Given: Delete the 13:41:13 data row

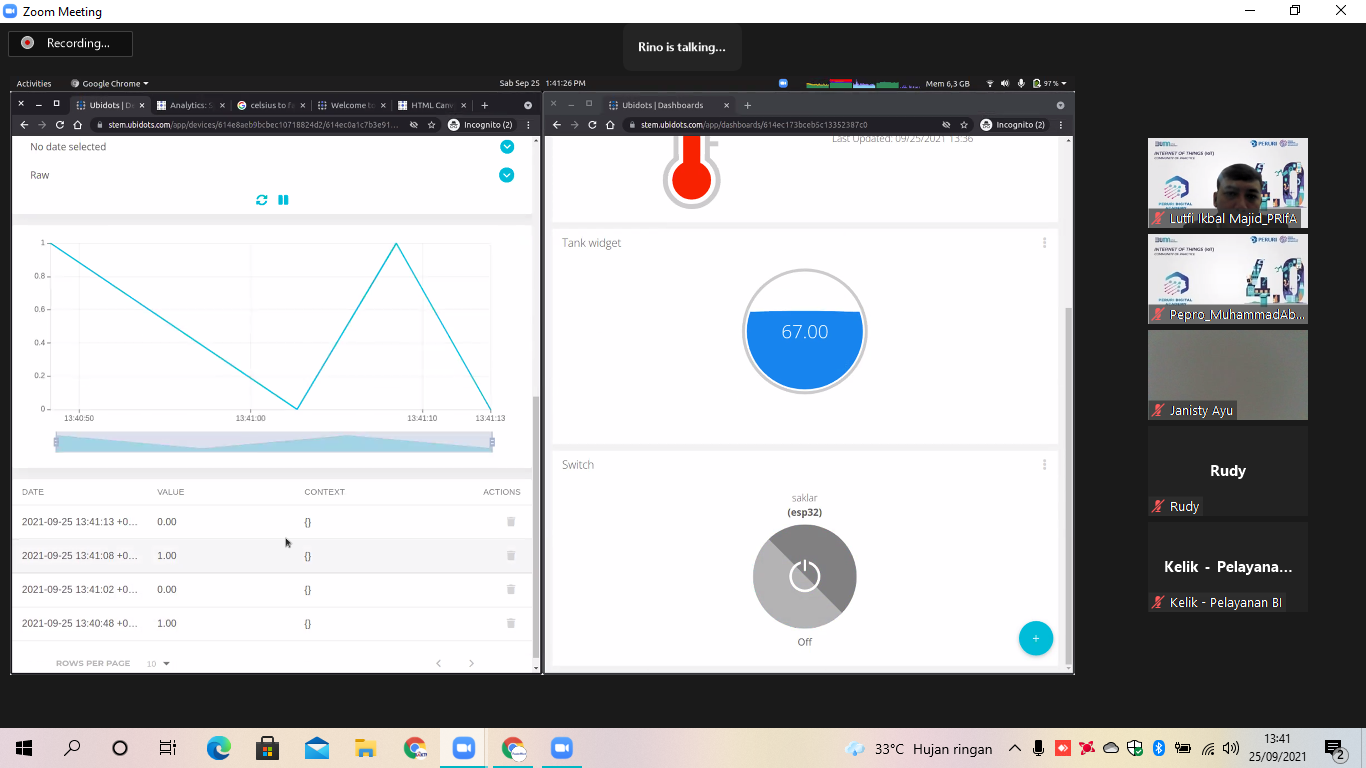Looking at the screenshot, I should [511, 522].
